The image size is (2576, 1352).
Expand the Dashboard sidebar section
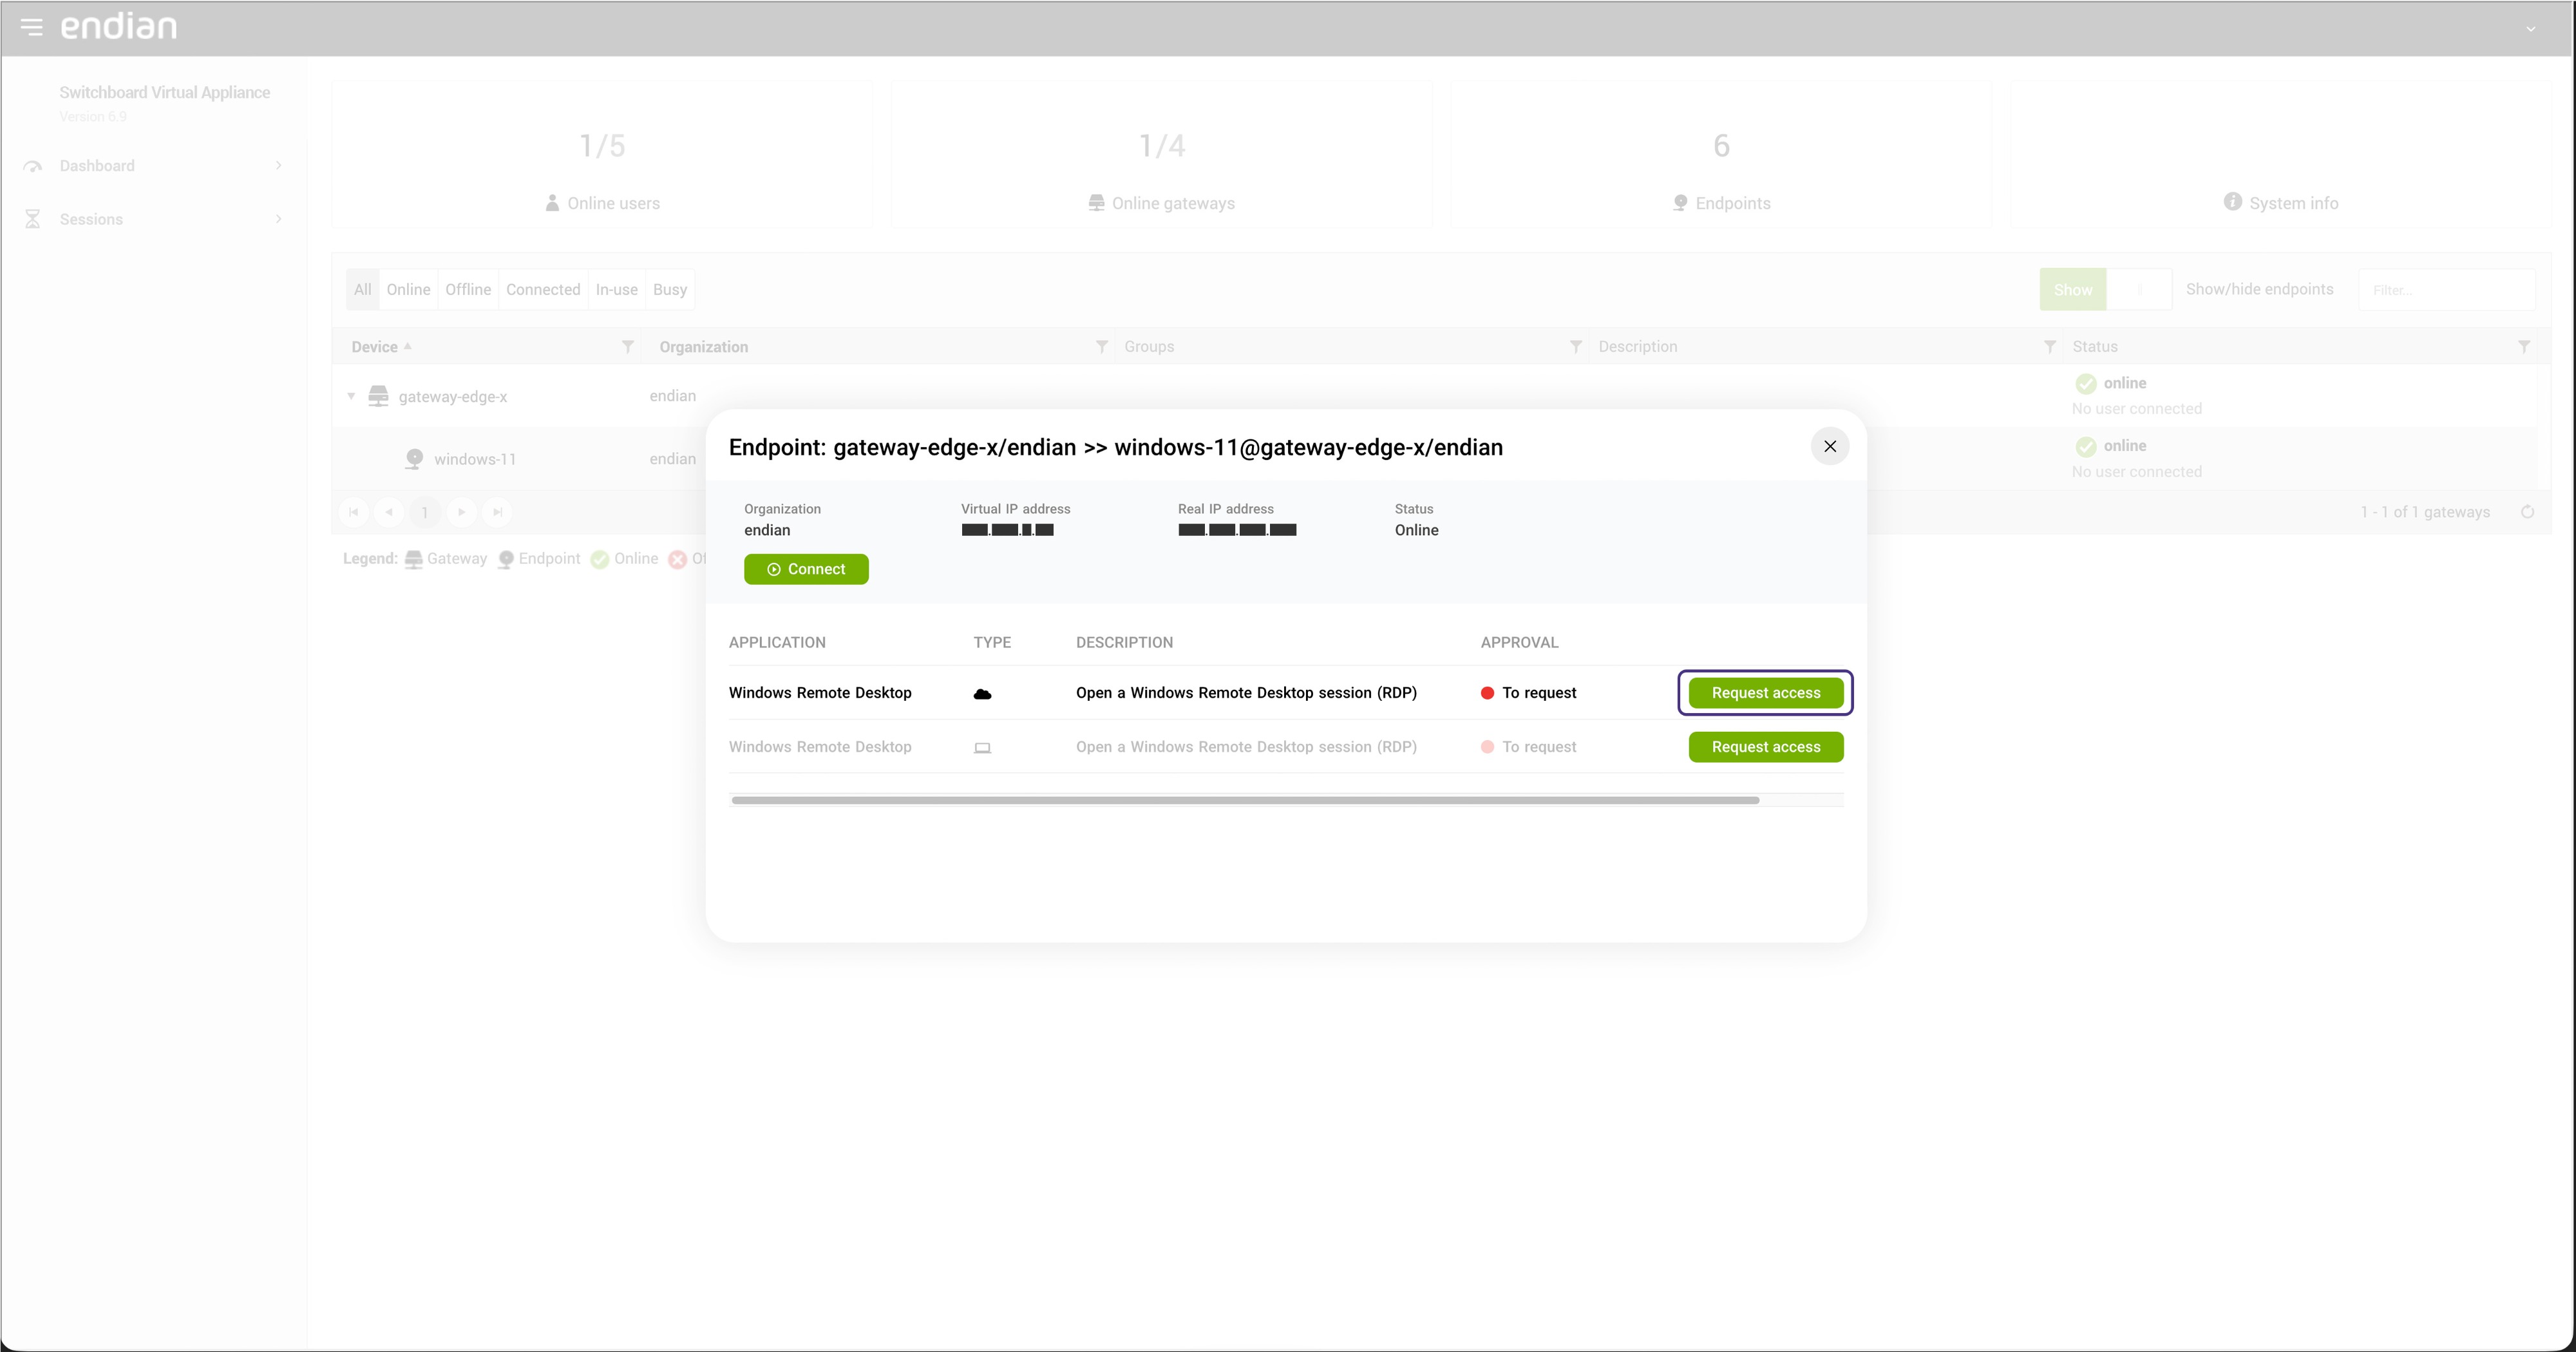pyautogui.click(x=278, y=166)
